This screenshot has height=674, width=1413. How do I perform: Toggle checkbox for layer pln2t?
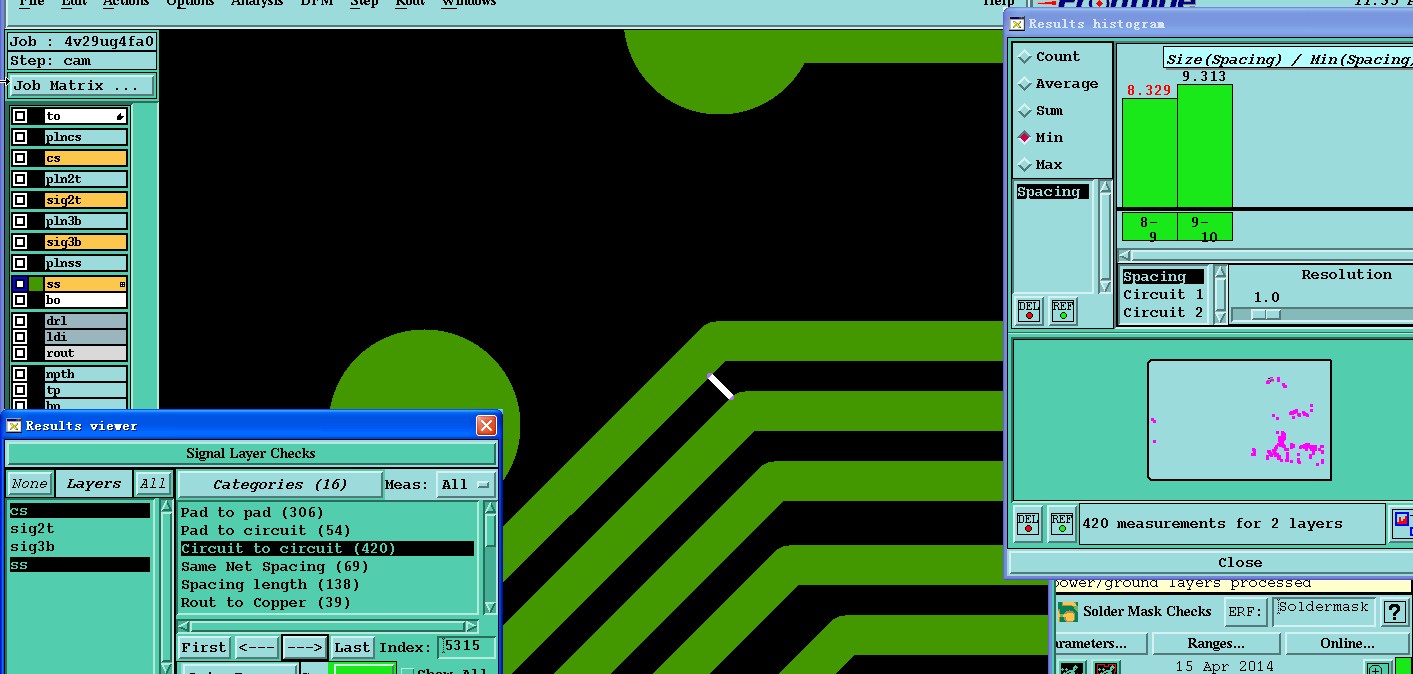click(20, 179)
